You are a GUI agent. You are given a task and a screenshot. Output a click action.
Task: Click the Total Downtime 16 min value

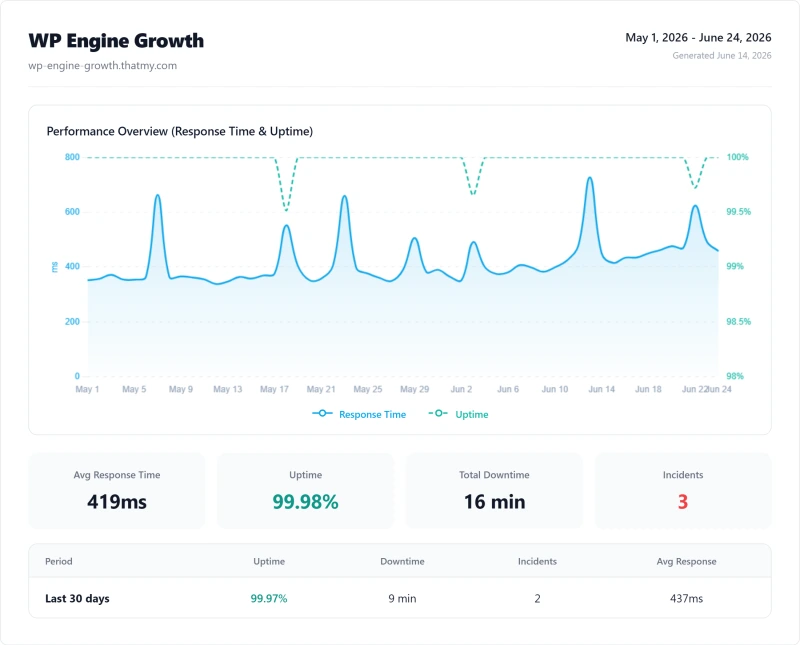(x=494, y=502)
